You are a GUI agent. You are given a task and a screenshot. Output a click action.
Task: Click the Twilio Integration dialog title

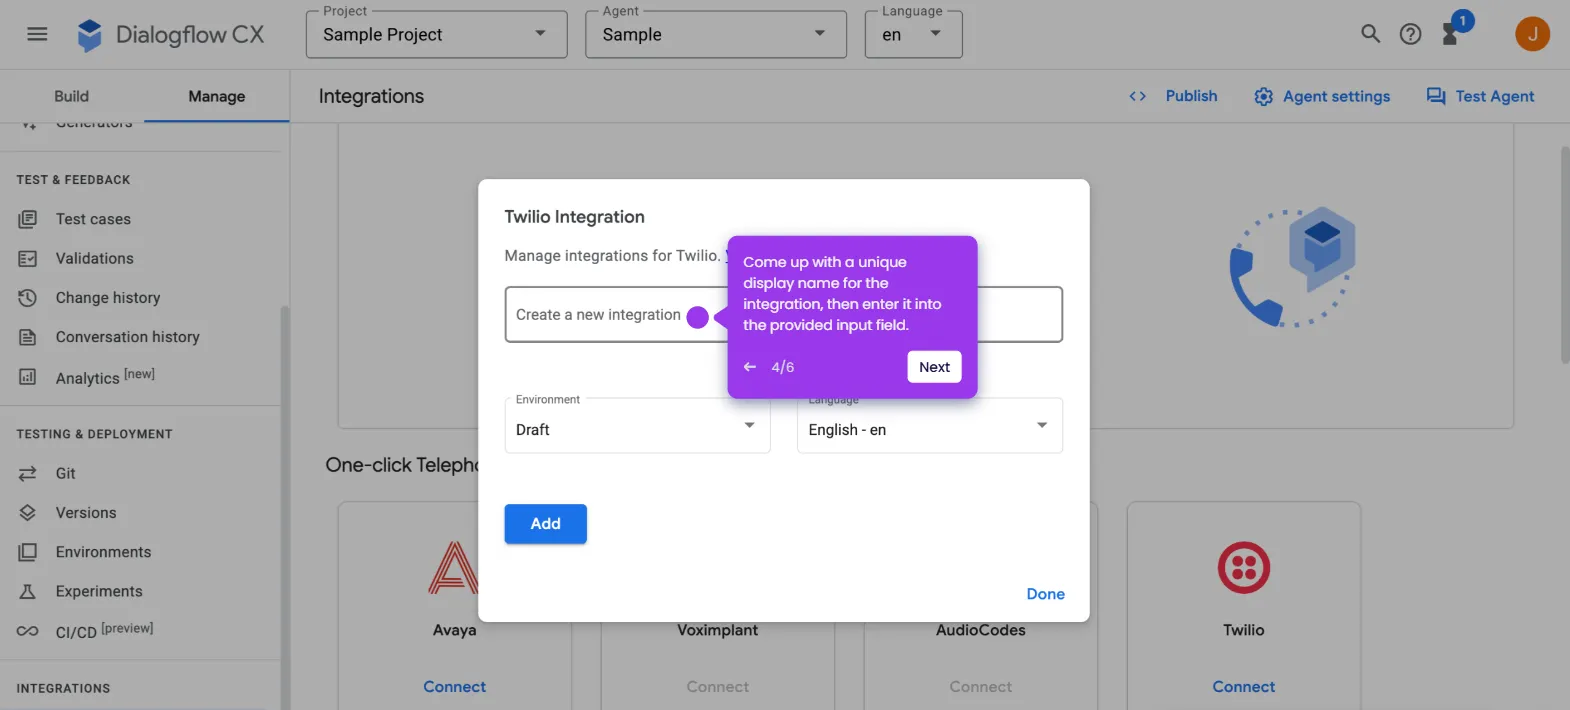pyautogui.click(x=574, y=217)
